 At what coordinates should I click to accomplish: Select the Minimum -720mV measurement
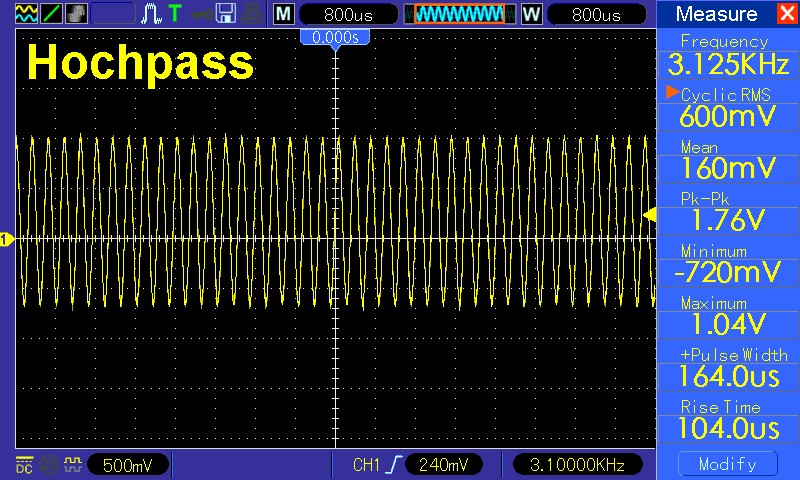pos(728,264)
